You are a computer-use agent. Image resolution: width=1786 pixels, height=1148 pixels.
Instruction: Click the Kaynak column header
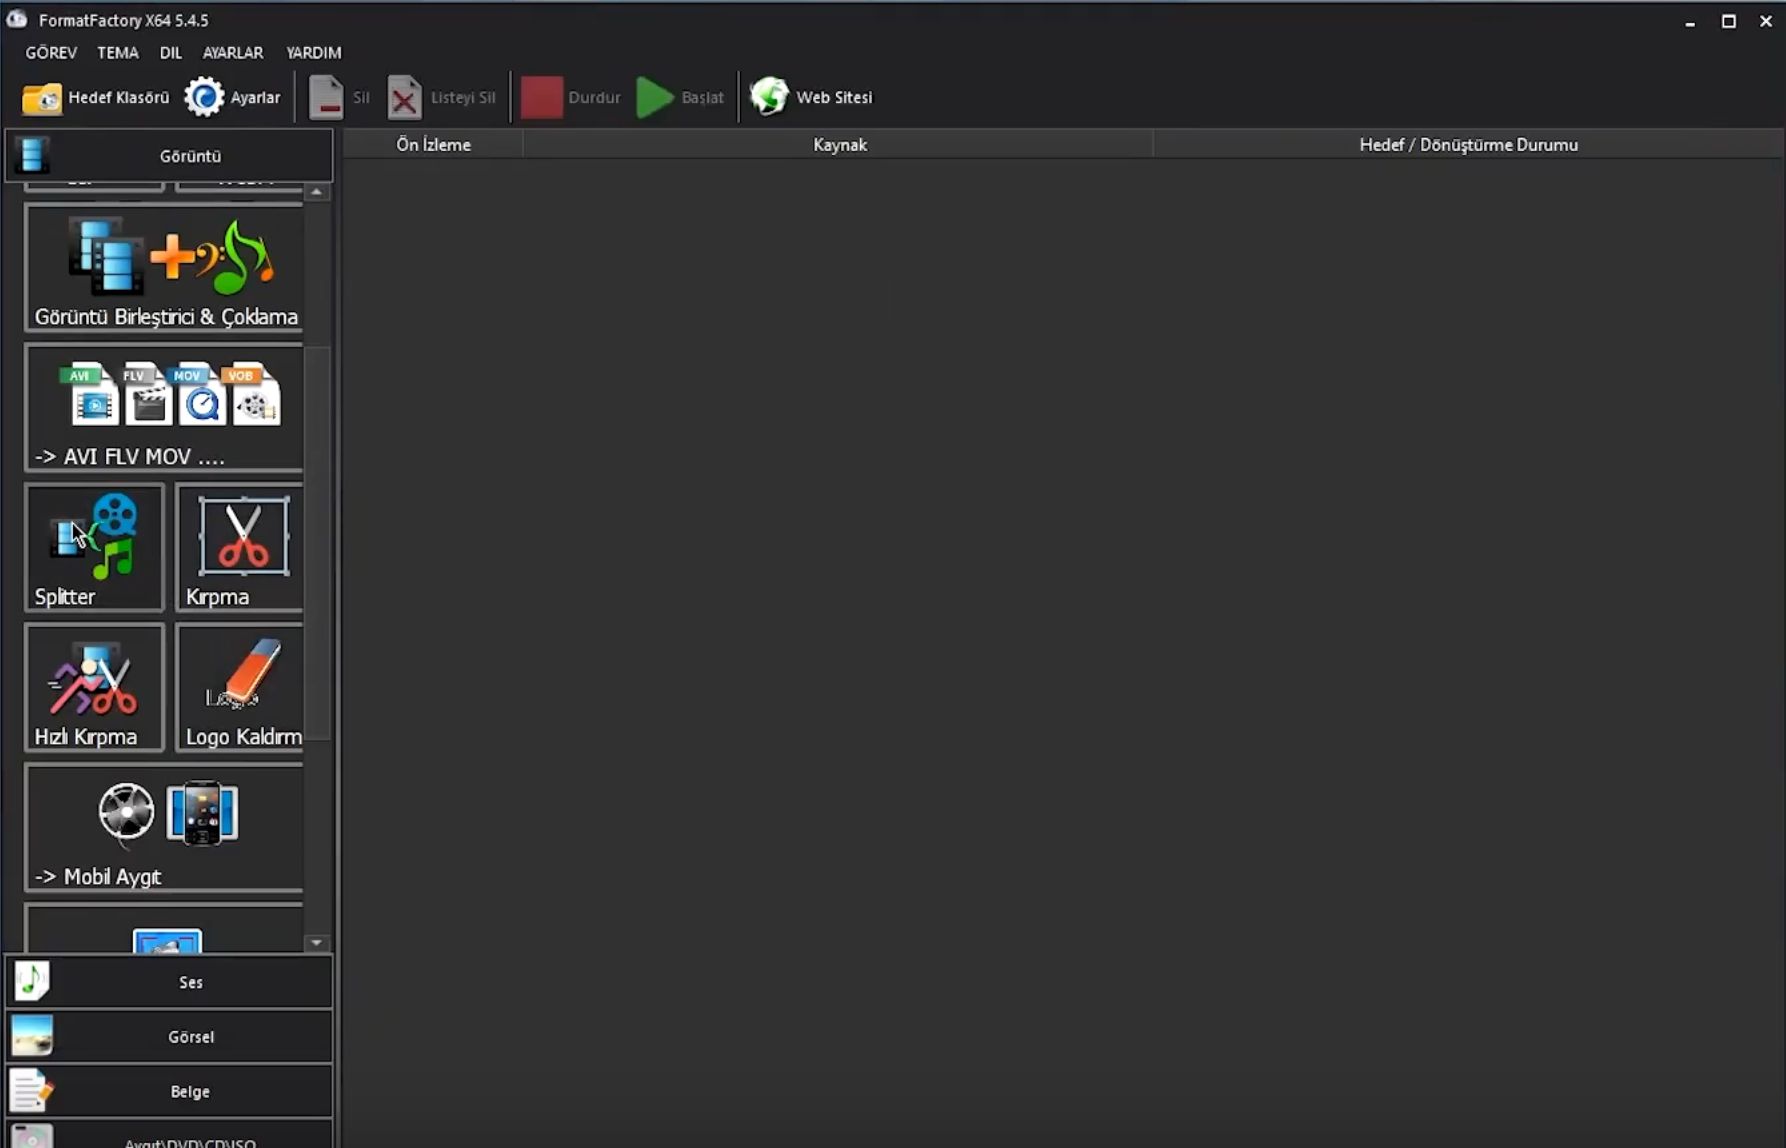tap(839, 145)
